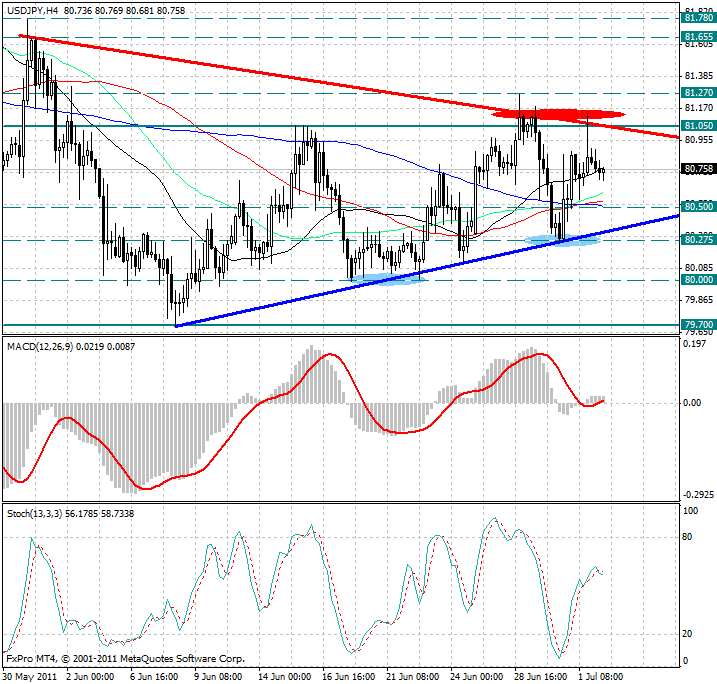Click the 79.700 support level label

698,325
